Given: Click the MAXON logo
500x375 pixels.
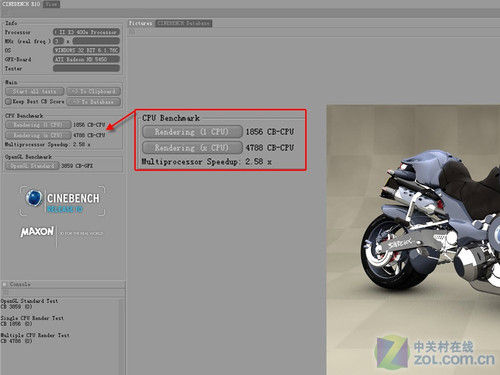Looking at the screenshot, I should click(37, 232).
